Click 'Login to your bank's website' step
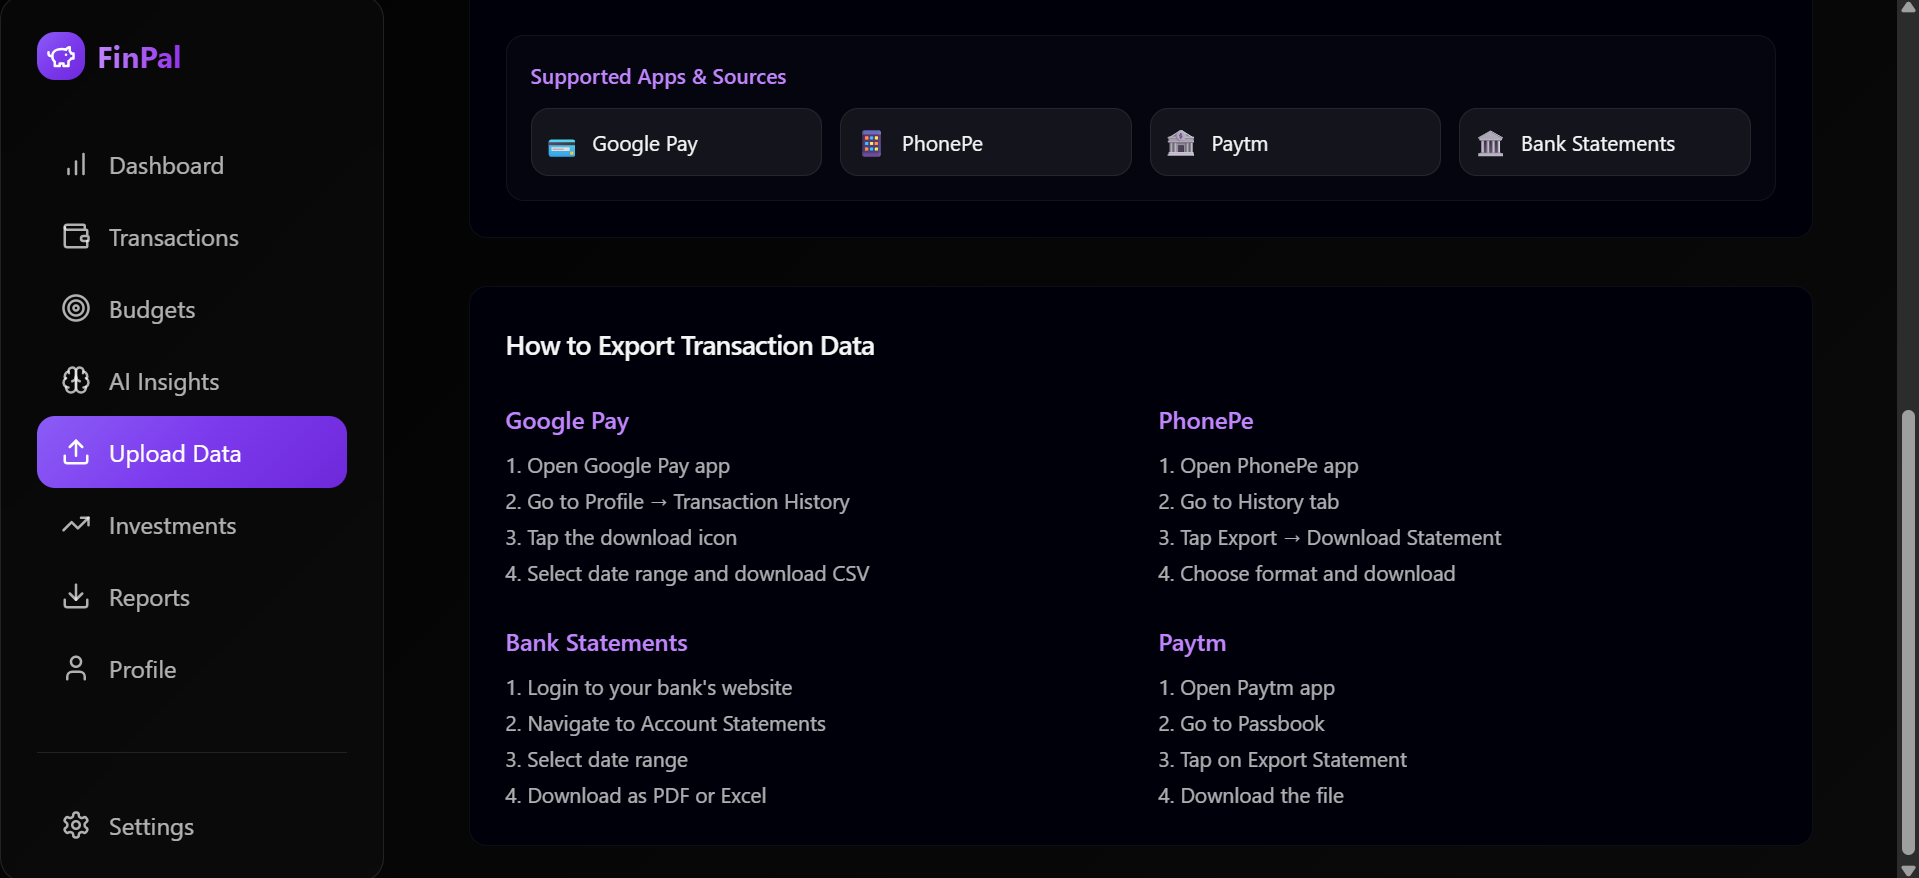 pos(649,688)
